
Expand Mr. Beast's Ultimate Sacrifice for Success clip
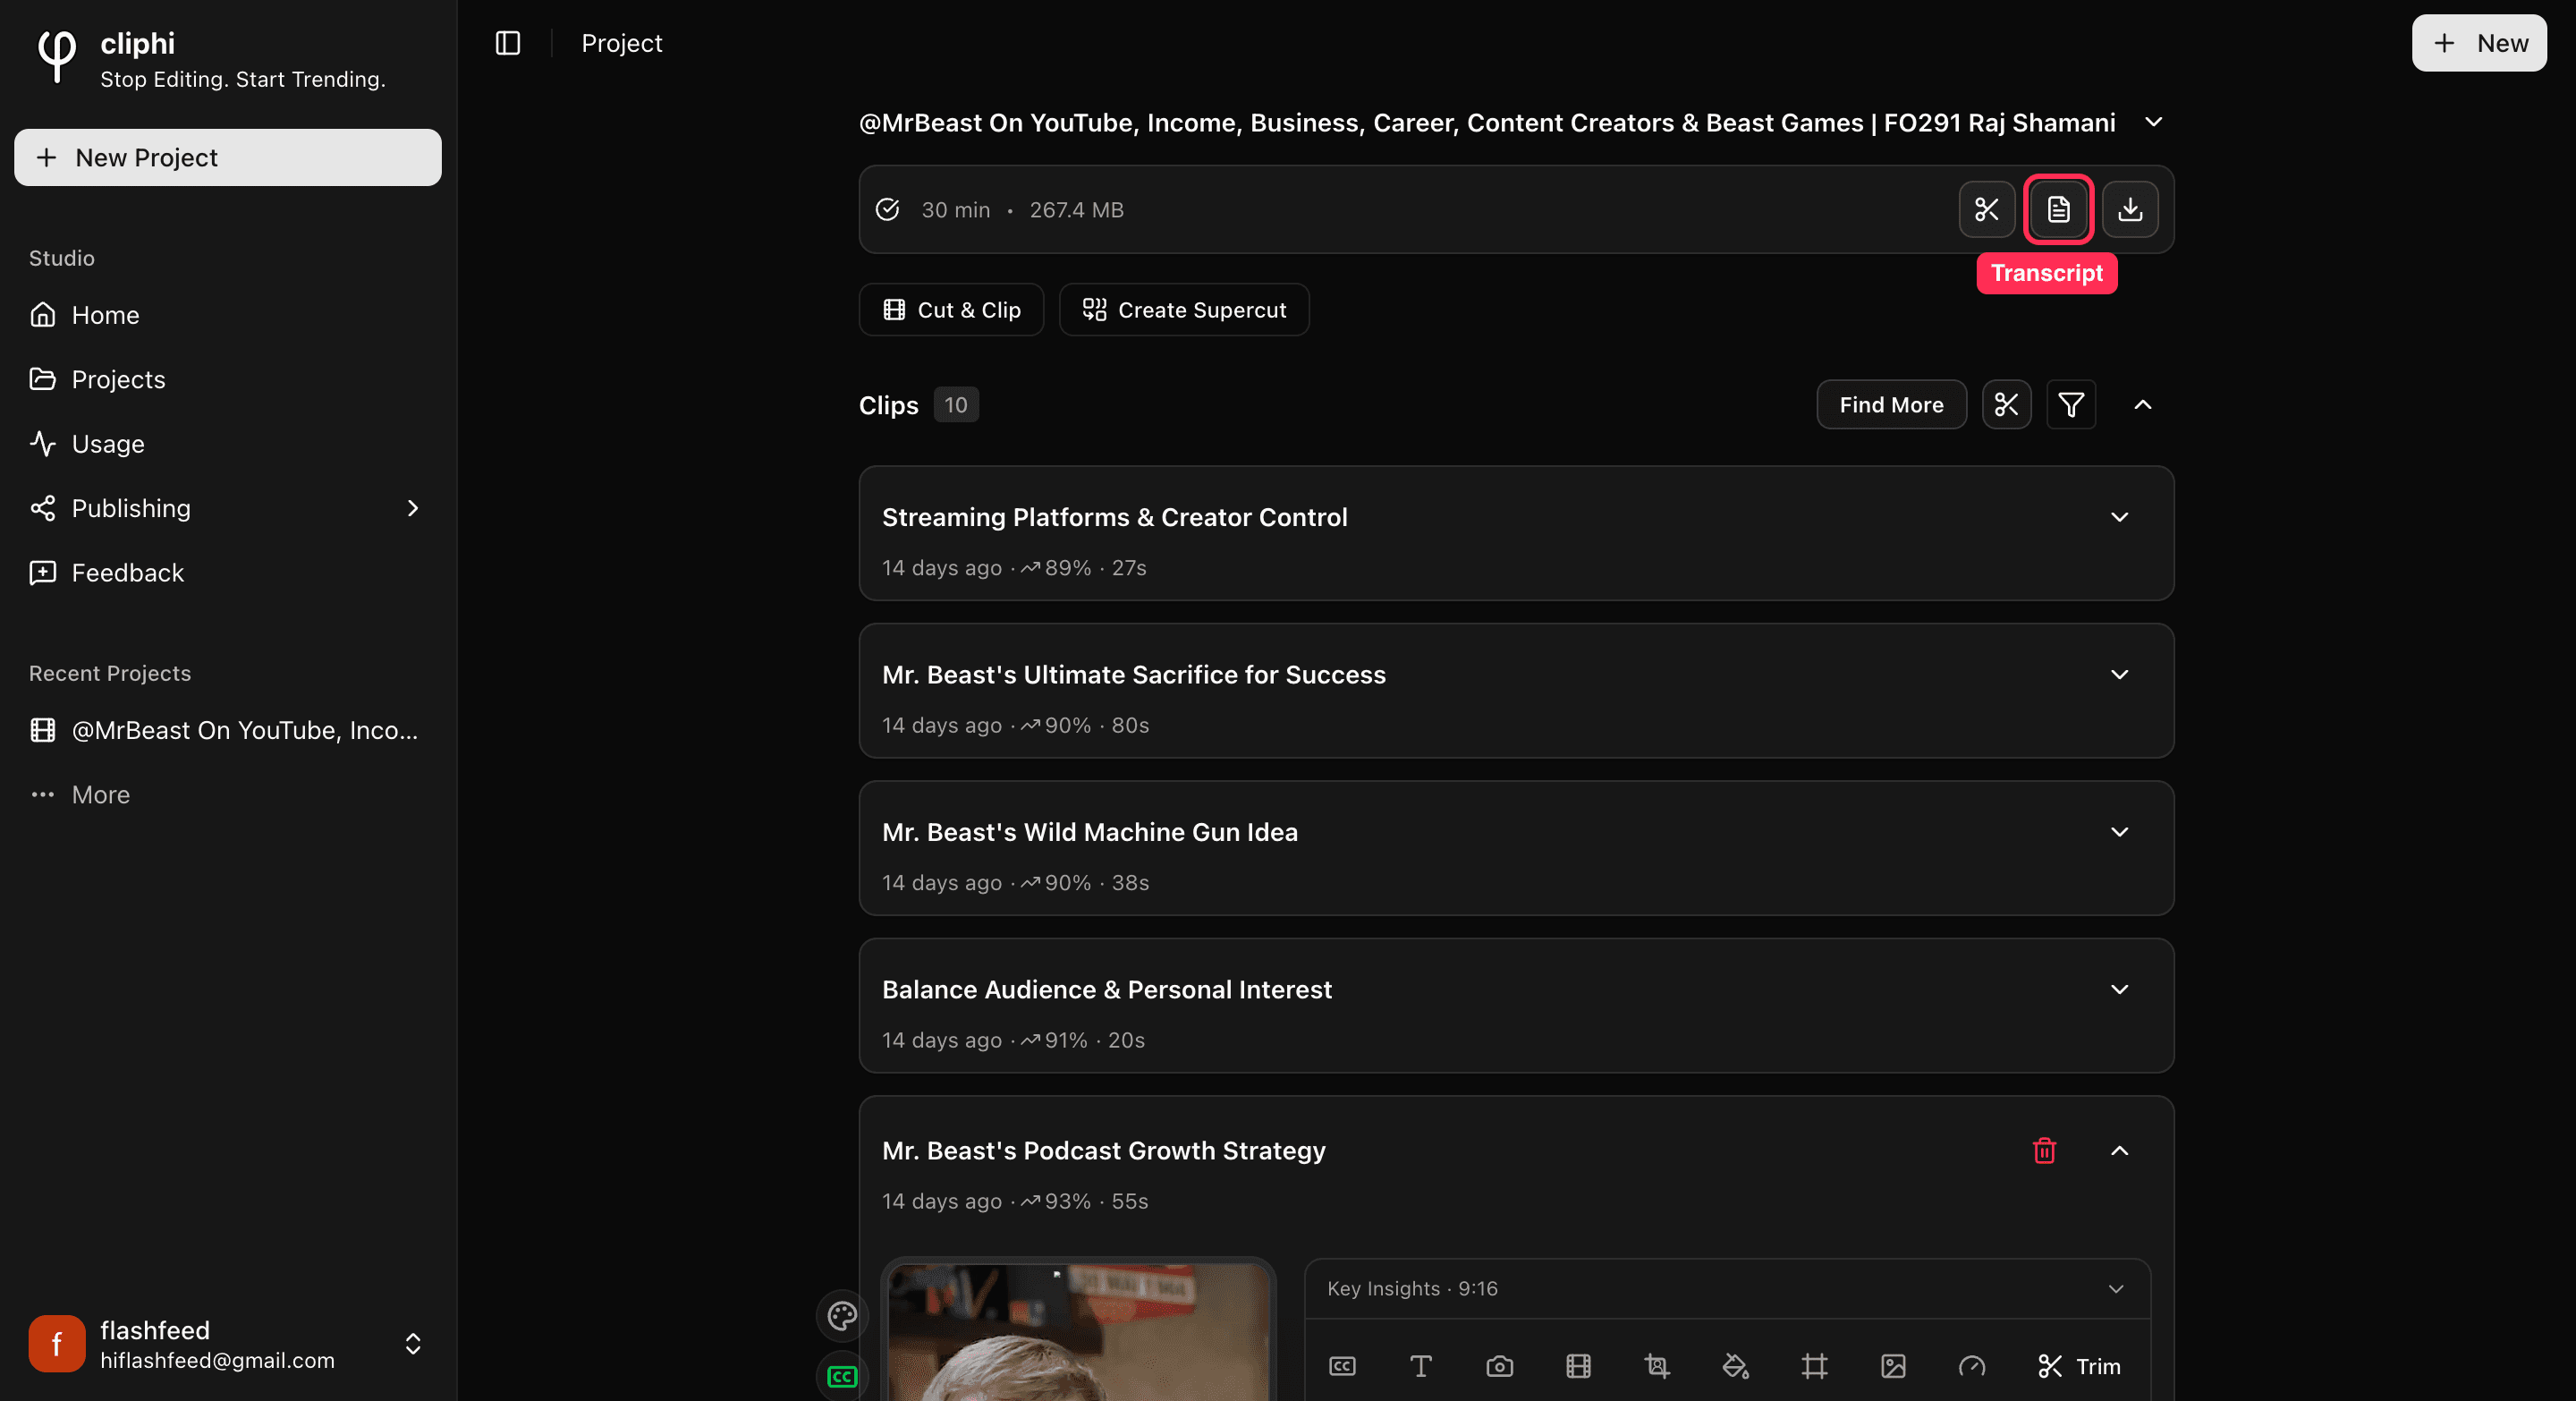2119,674
